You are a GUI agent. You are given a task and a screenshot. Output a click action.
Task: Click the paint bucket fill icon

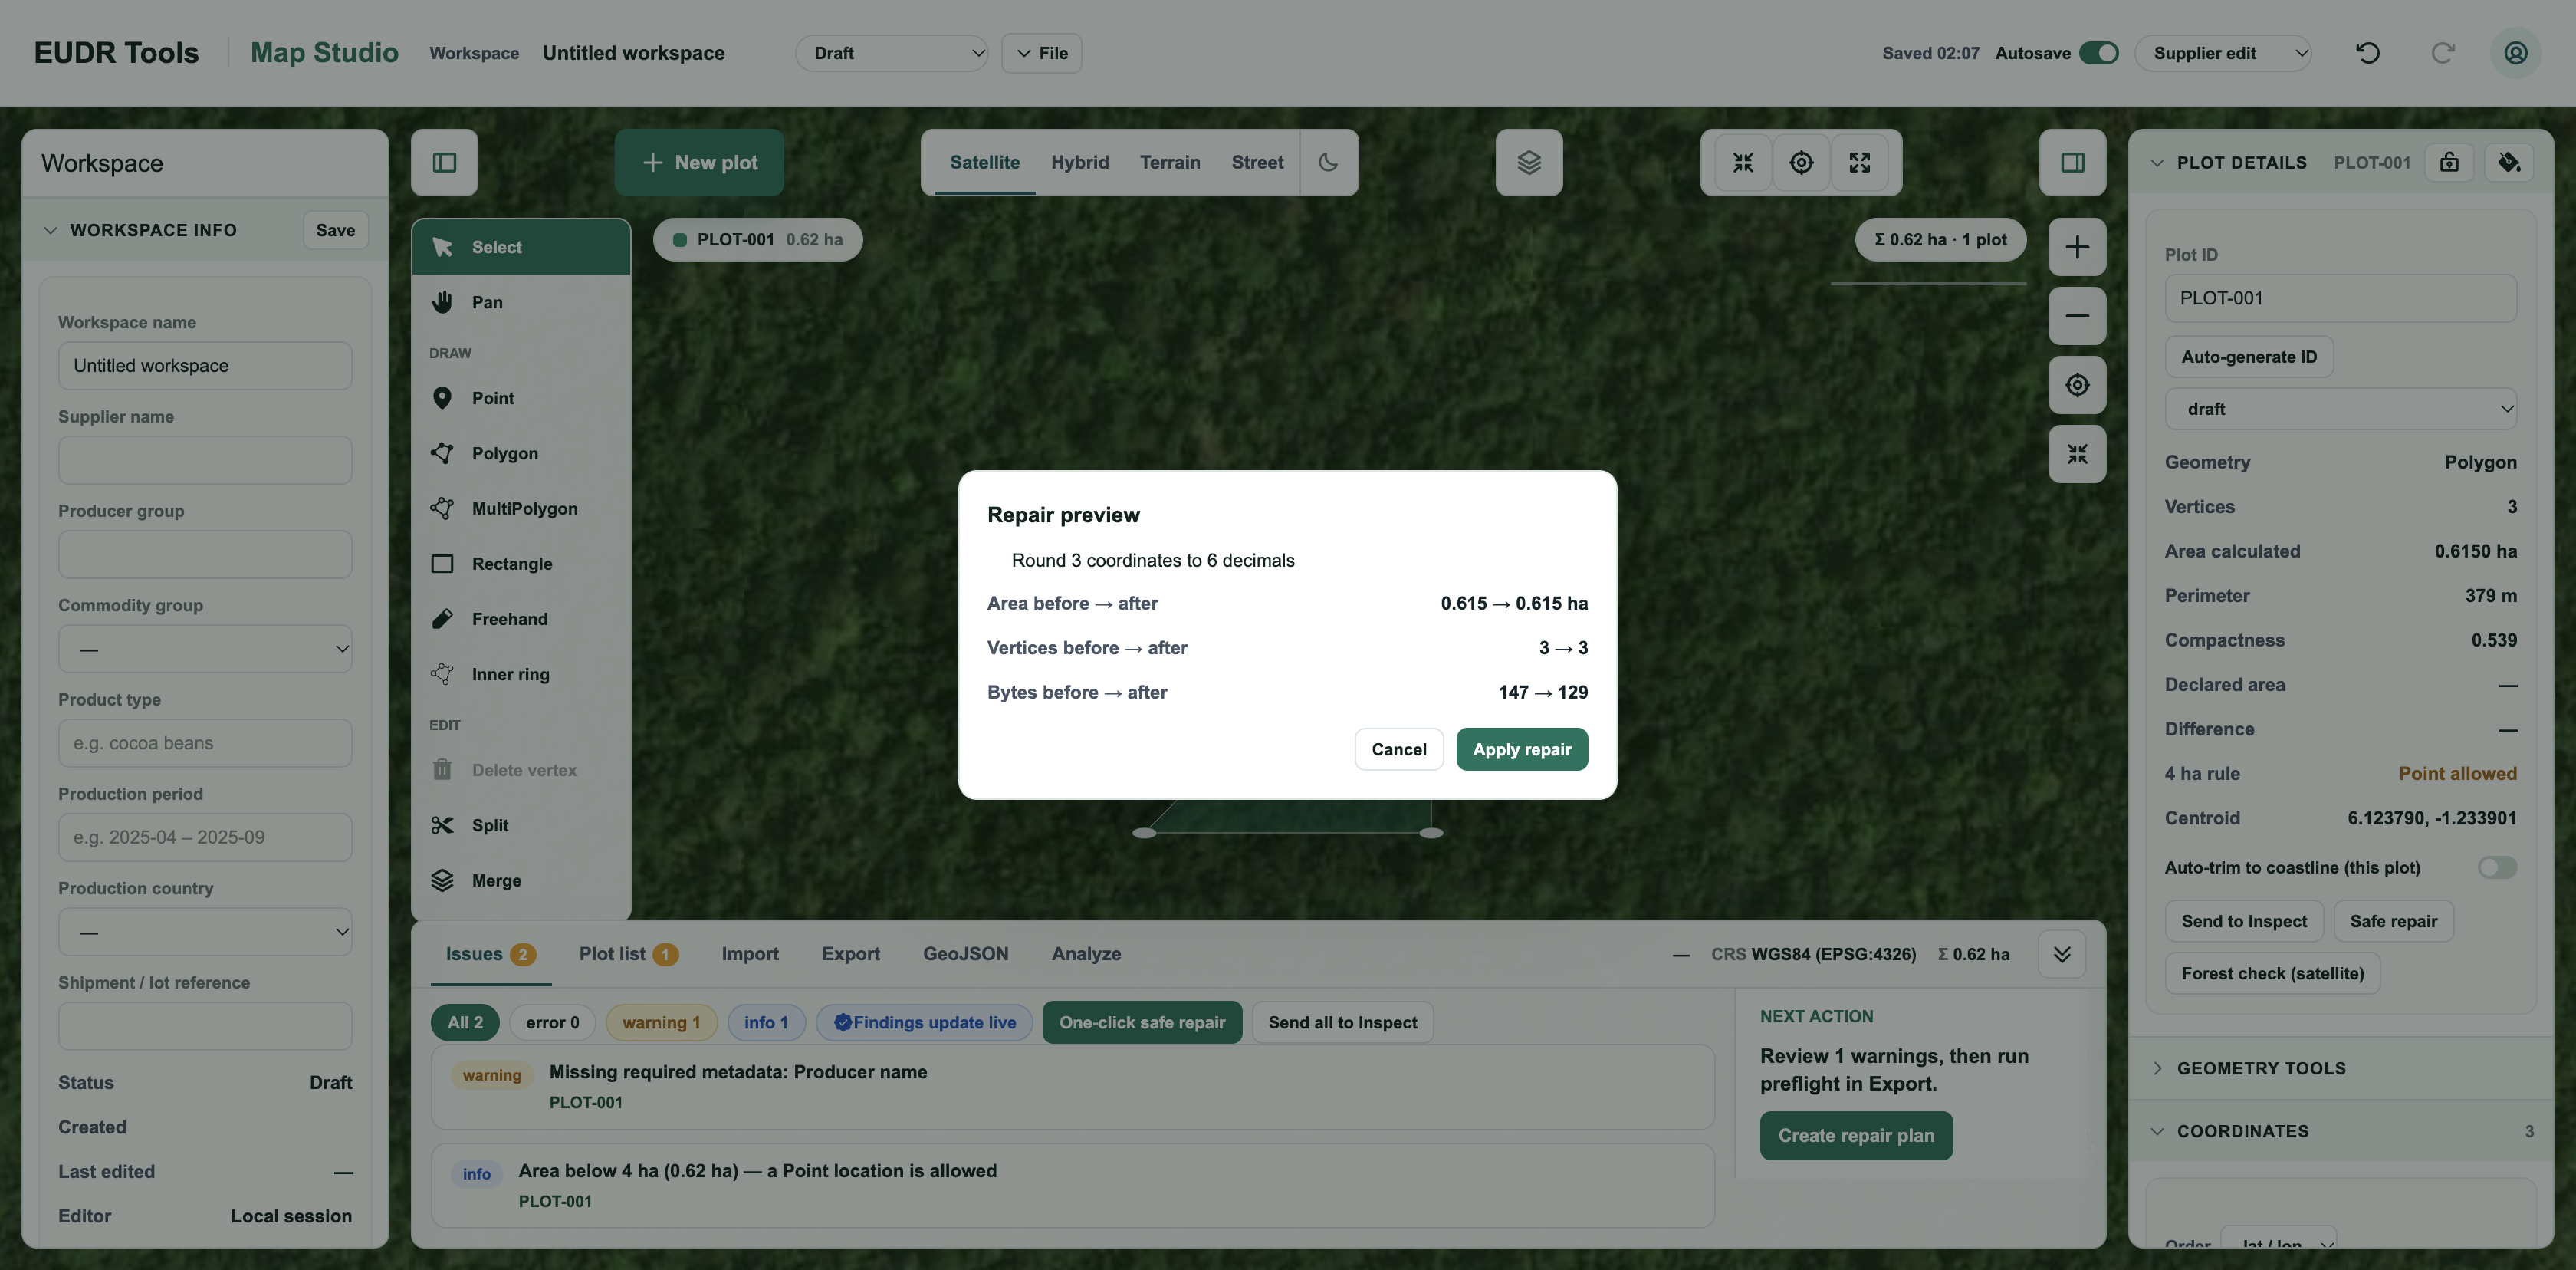point(2508,162)
